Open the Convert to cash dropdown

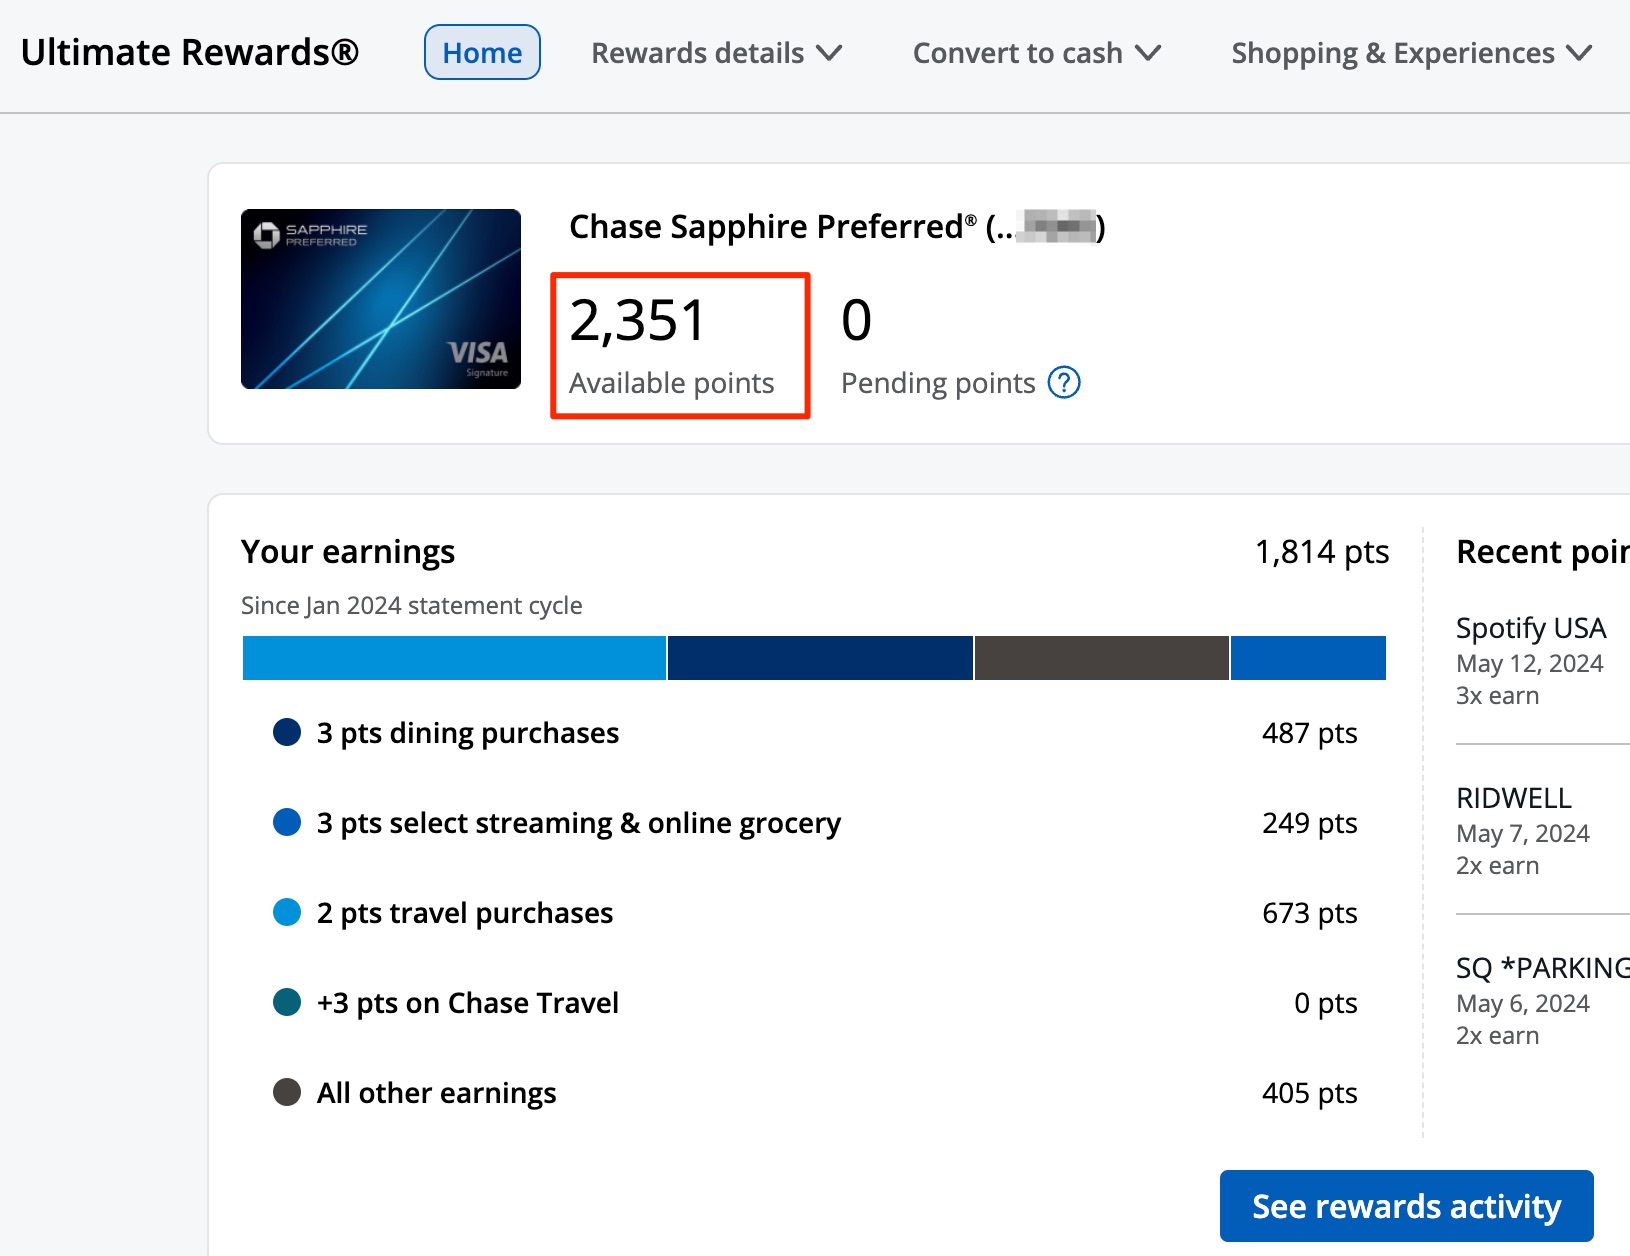coord(1035,52)
